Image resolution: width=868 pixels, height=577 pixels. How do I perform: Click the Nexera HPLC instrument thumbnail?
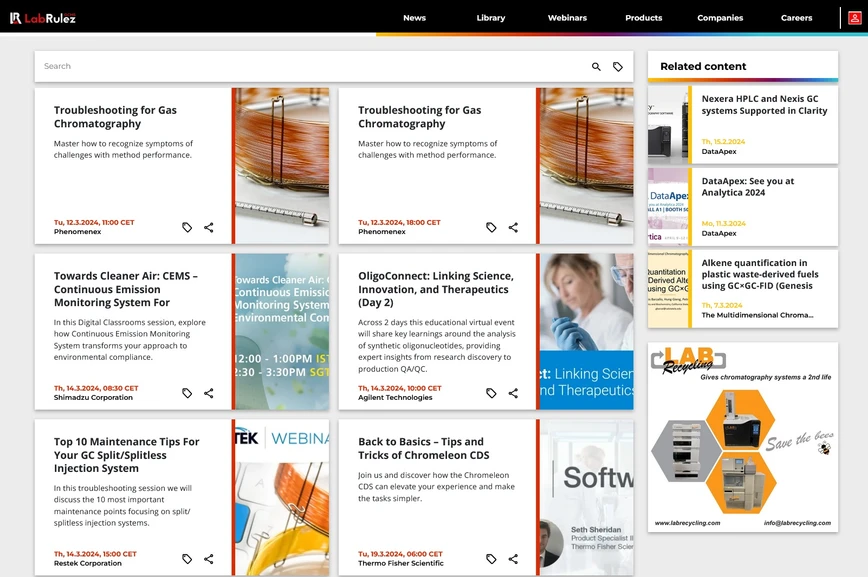668,125
